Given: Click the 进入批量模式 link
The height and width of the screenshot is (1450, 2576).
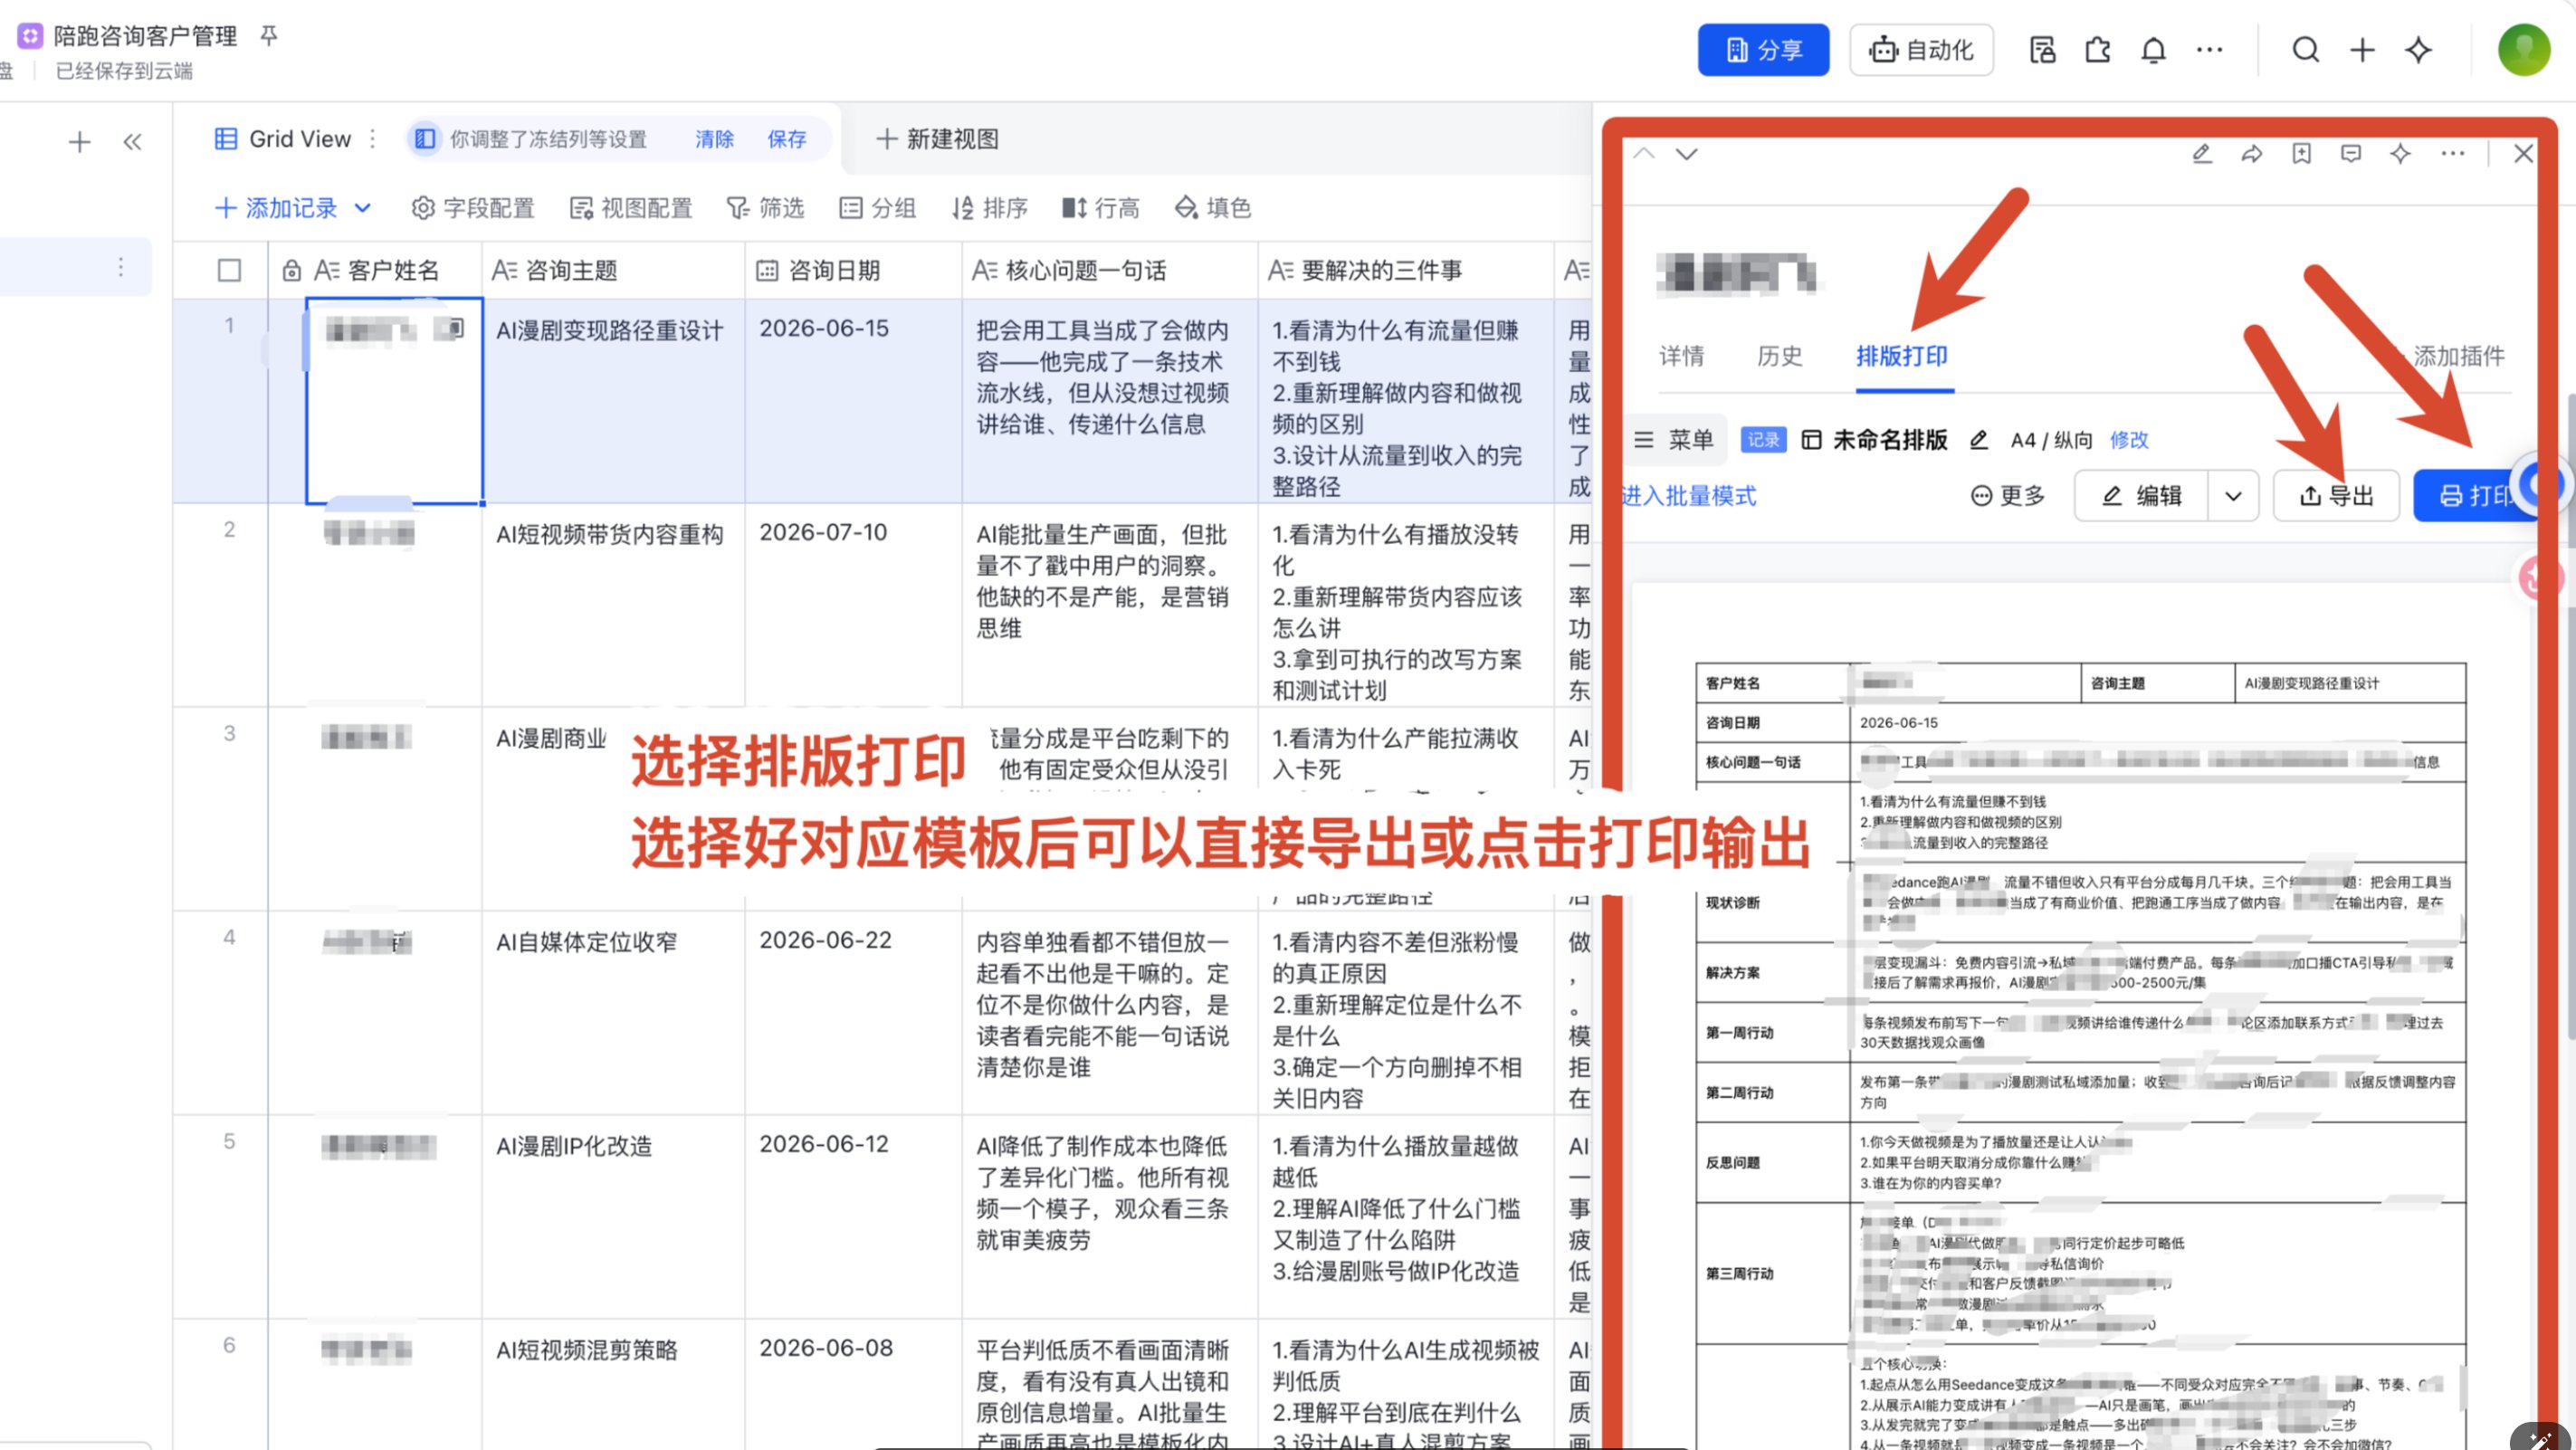Looking at the screenshot, I should 1688,496.
